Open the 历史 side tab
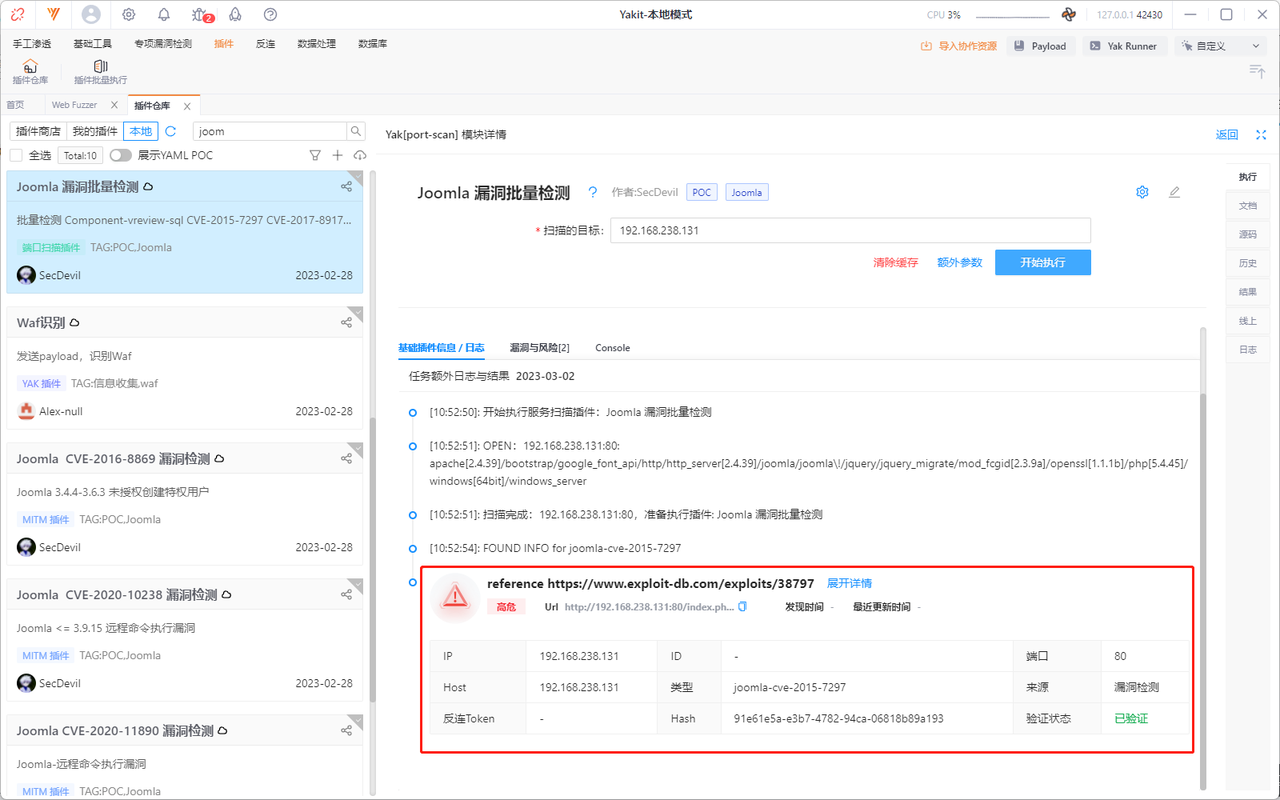 click(1248, 263)
